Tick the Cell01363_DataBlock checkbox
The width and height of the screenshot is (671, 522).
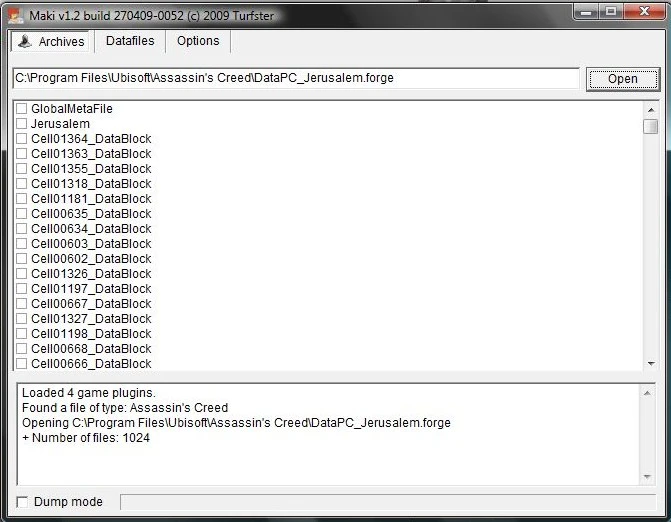coord(21,154)
